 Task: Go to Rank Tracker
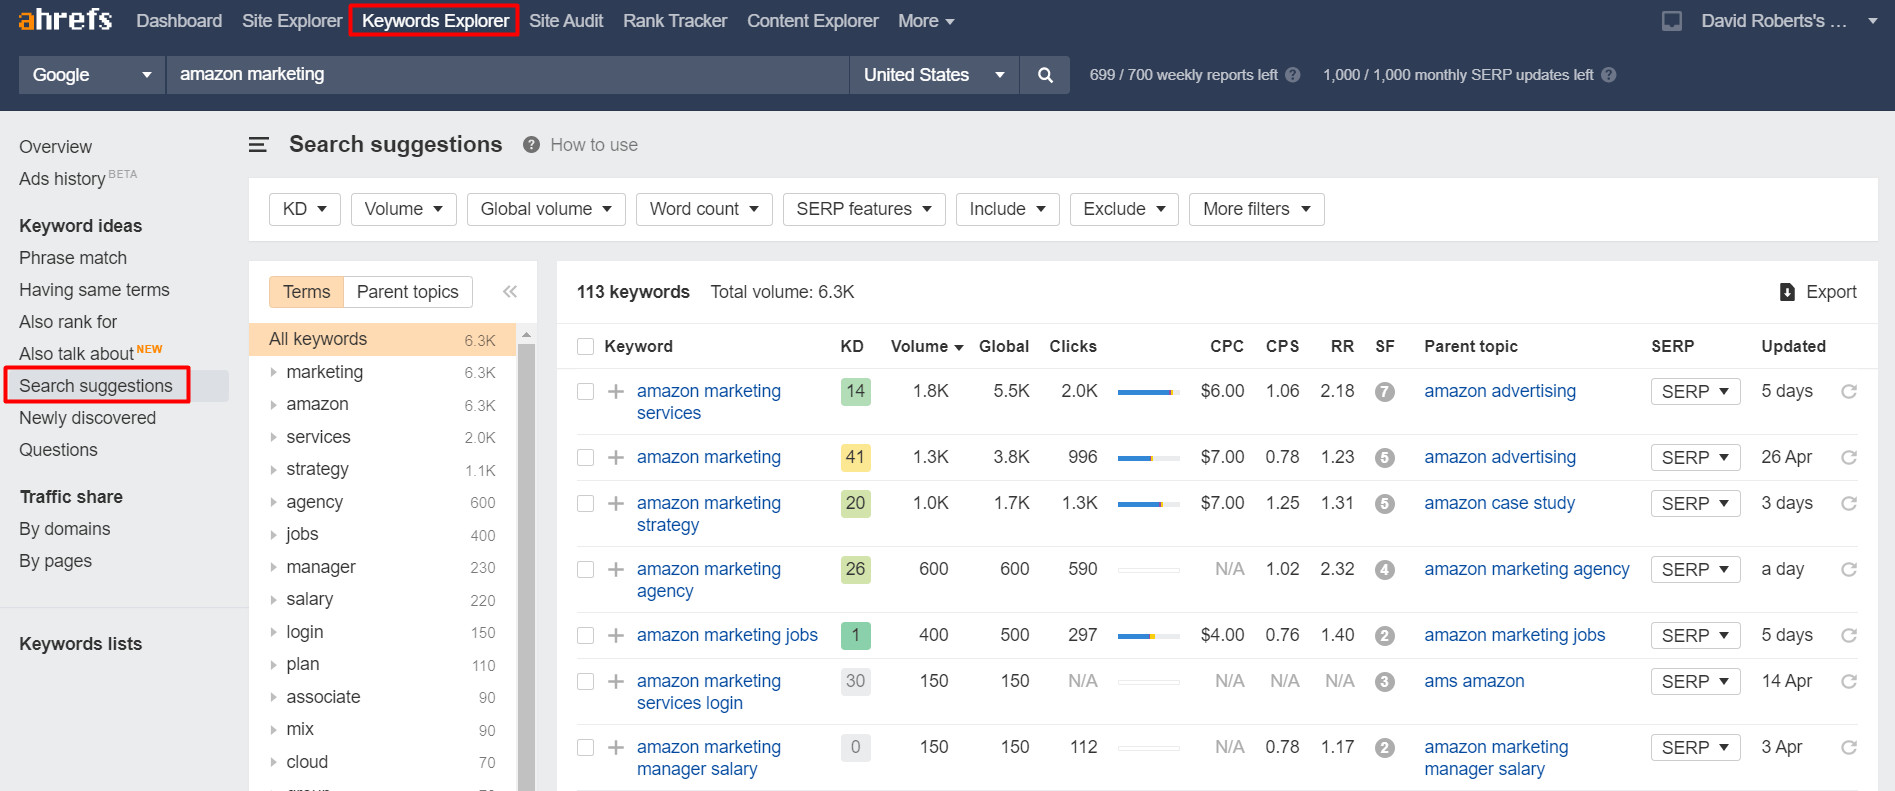point(675,21)
